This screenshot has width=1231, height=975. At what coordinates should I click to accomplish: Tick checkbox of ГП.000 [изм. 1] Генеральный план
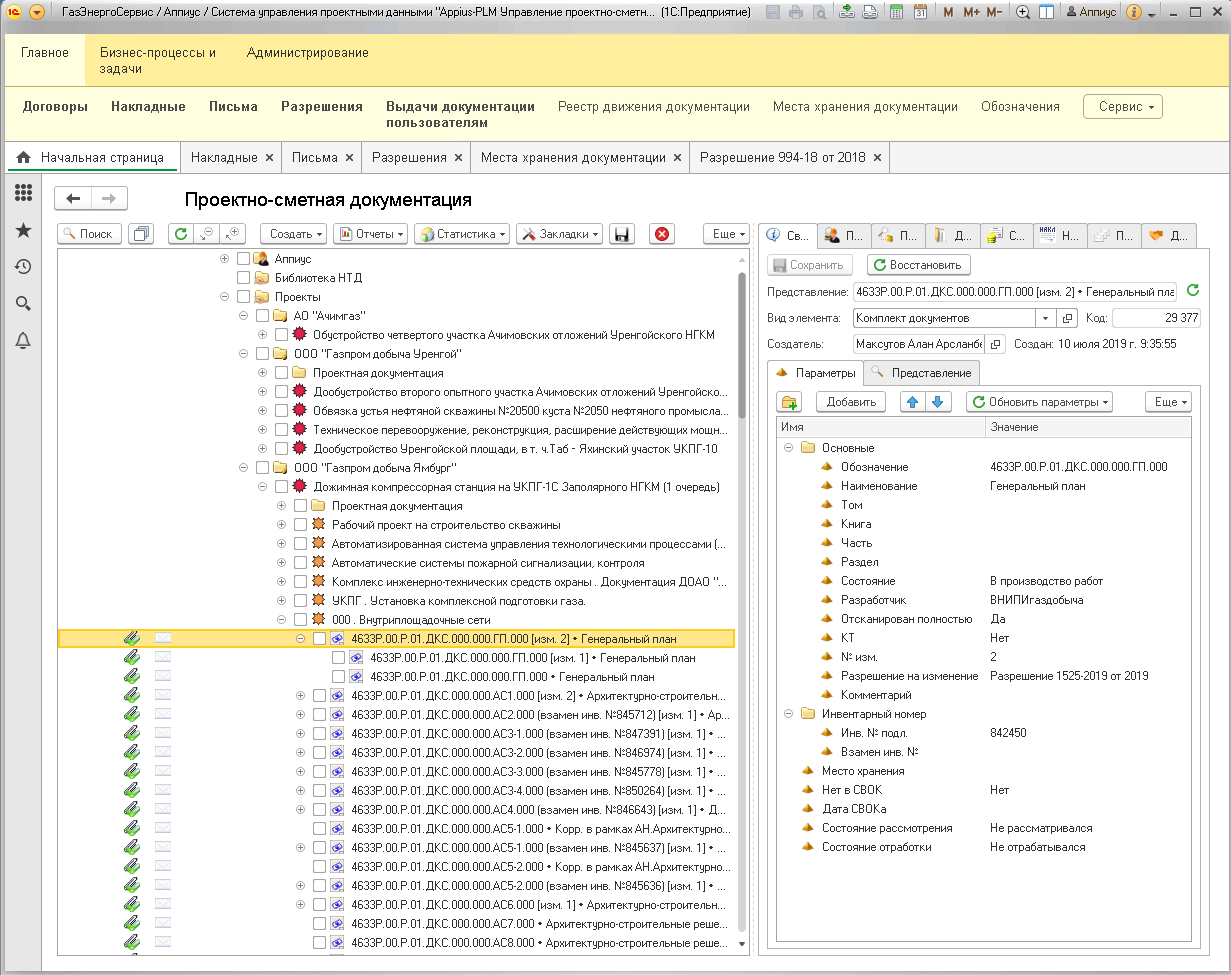point(338,658)
